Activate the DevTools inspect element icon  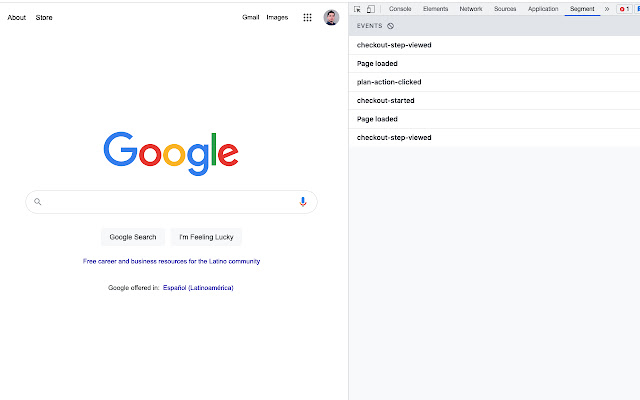point(357,9)
